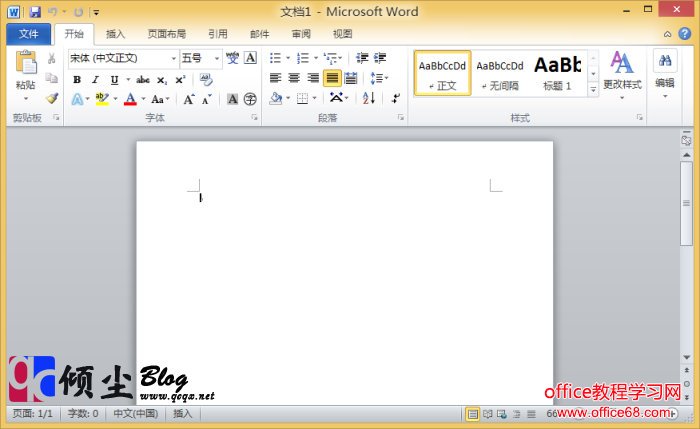
Task: Apply the 标题 1 style
Action: pyautogui.click(x=557, y=73)
